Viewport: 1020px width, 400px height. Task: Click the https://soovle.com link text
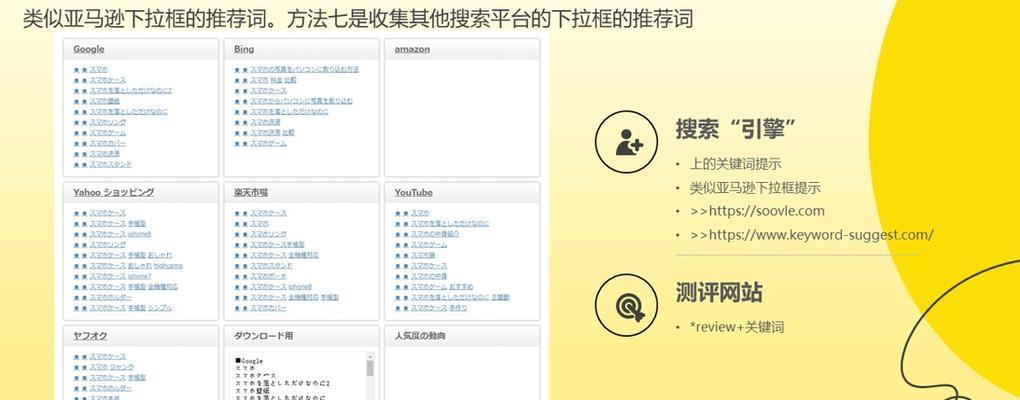point(766,211)
